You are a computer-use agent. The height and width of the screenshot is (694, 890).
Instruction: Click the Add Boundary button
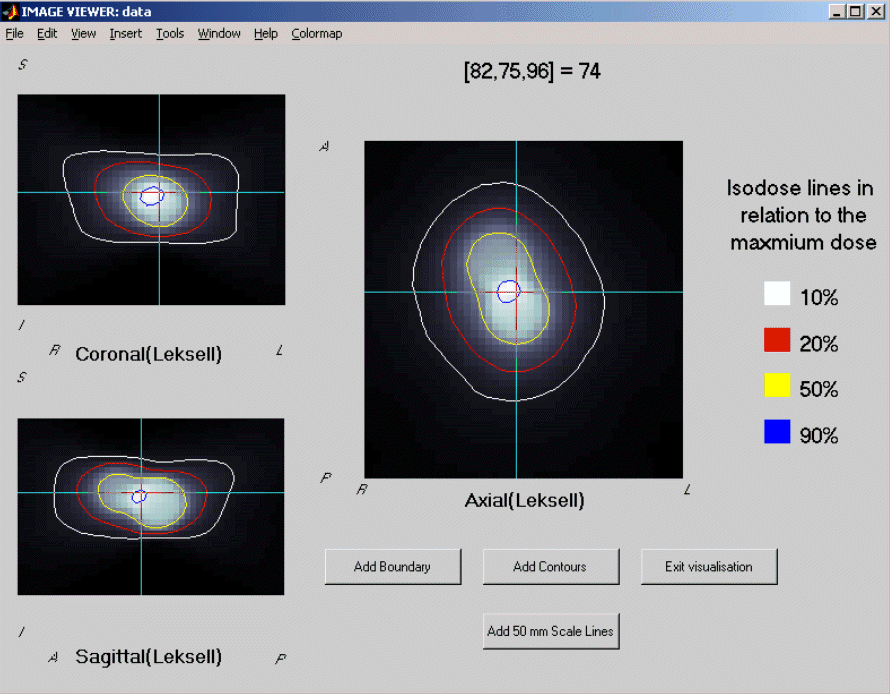tap(392, 566)
